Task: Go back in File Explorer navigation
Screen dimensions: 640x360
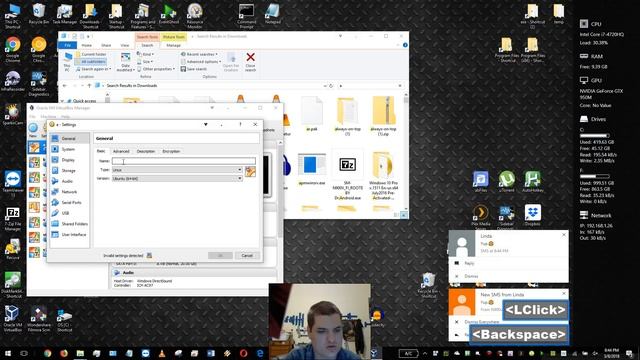Action: (x=64, y=86)
